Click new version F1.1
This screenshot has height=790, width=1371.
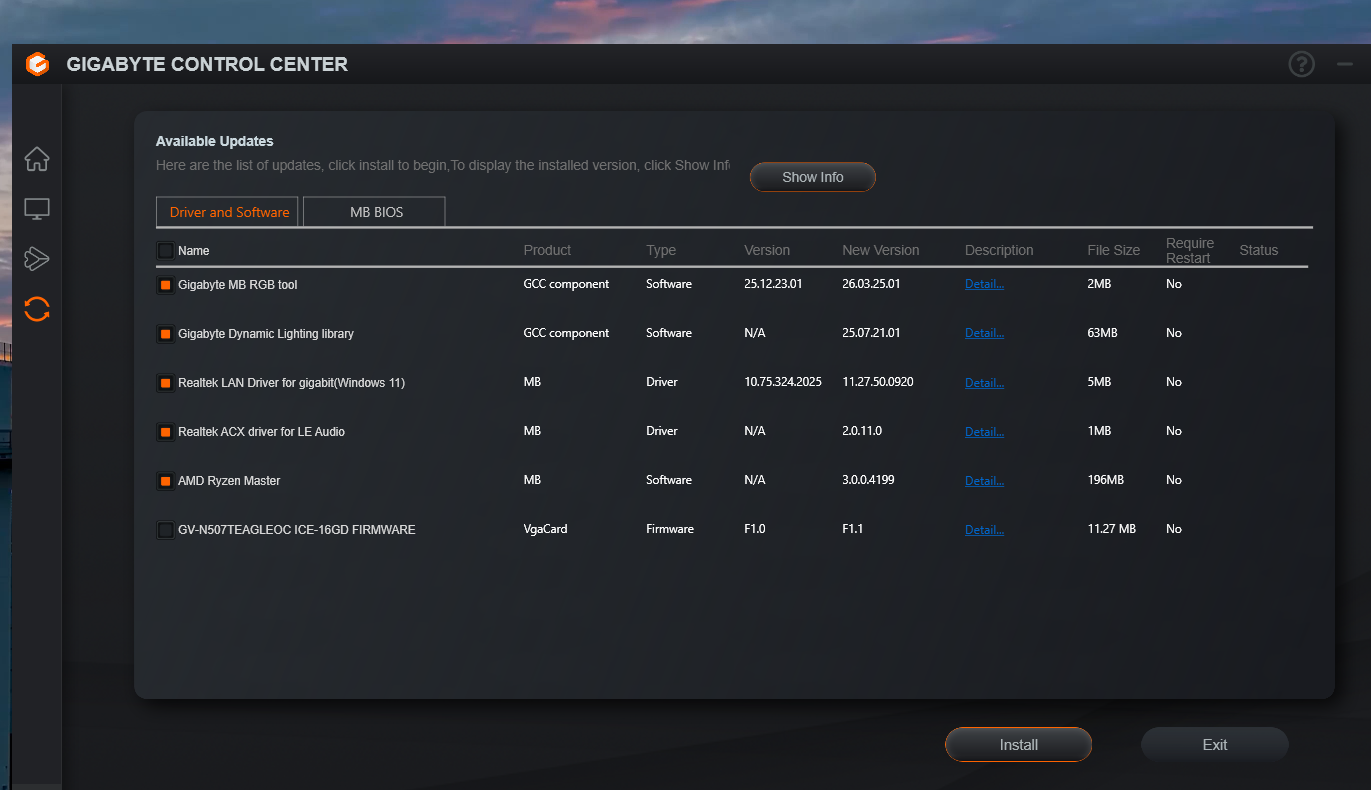(x=852, y=529)
